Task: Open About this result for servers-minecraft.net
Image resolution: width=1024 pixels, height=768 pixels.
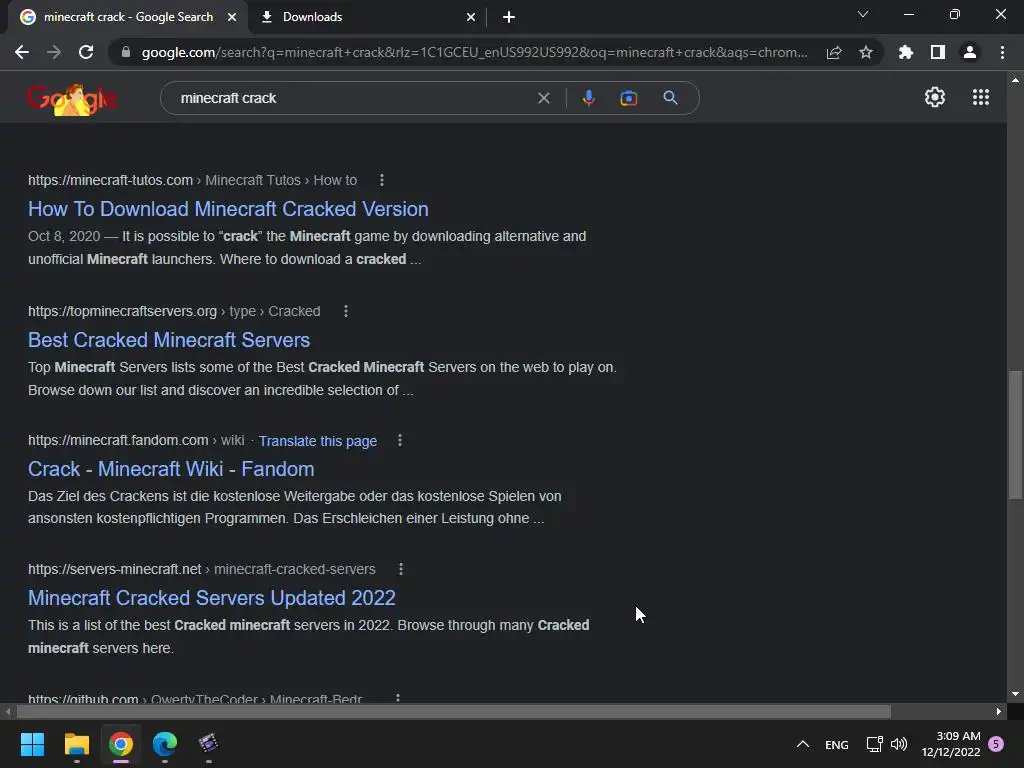Action: point(400,569)
